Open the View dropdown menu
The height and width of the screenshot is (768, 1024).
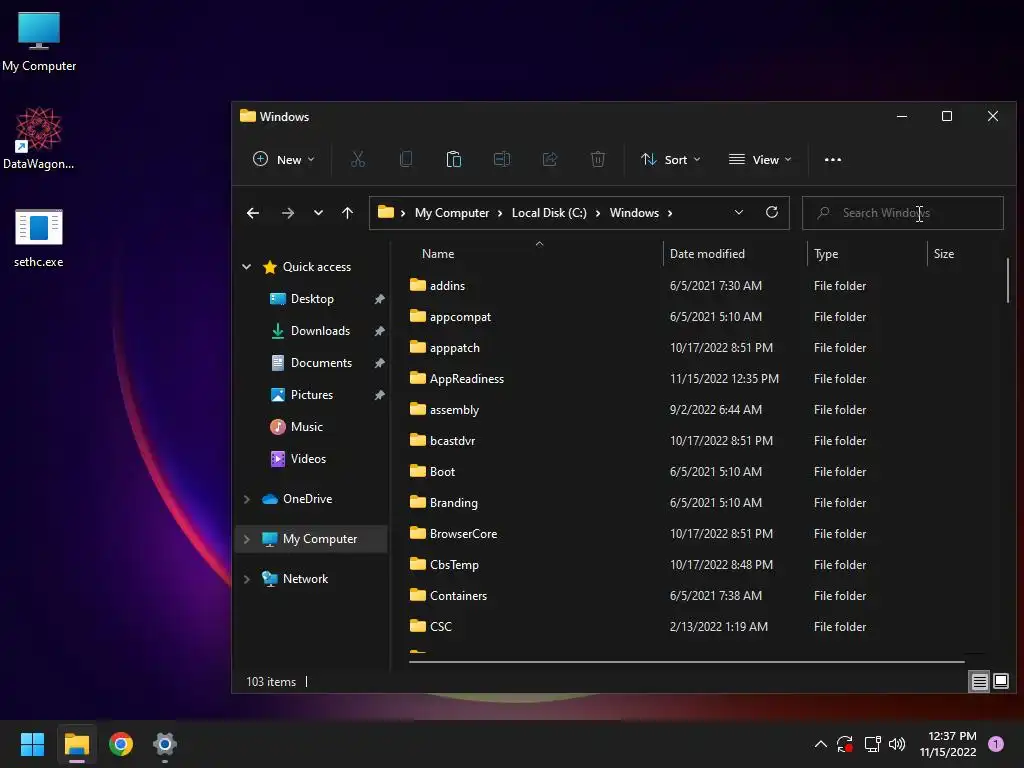click(x=760, y=159)
